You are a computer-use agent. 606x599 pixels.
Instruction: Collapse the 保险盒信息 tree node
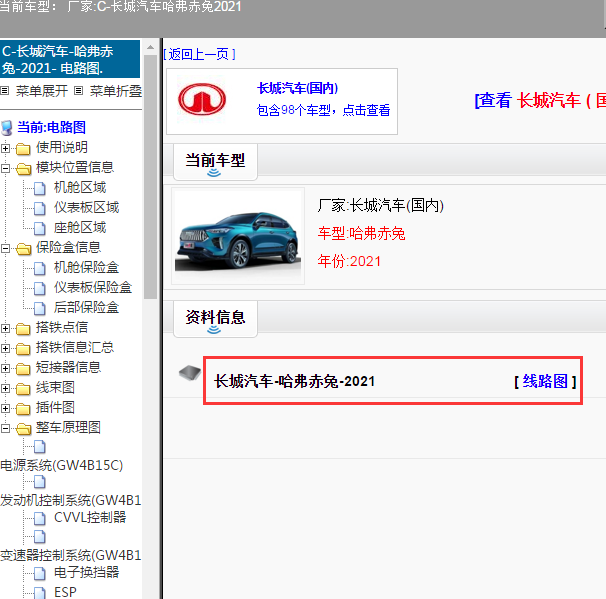pyautogui.click(x=5, y=248)
